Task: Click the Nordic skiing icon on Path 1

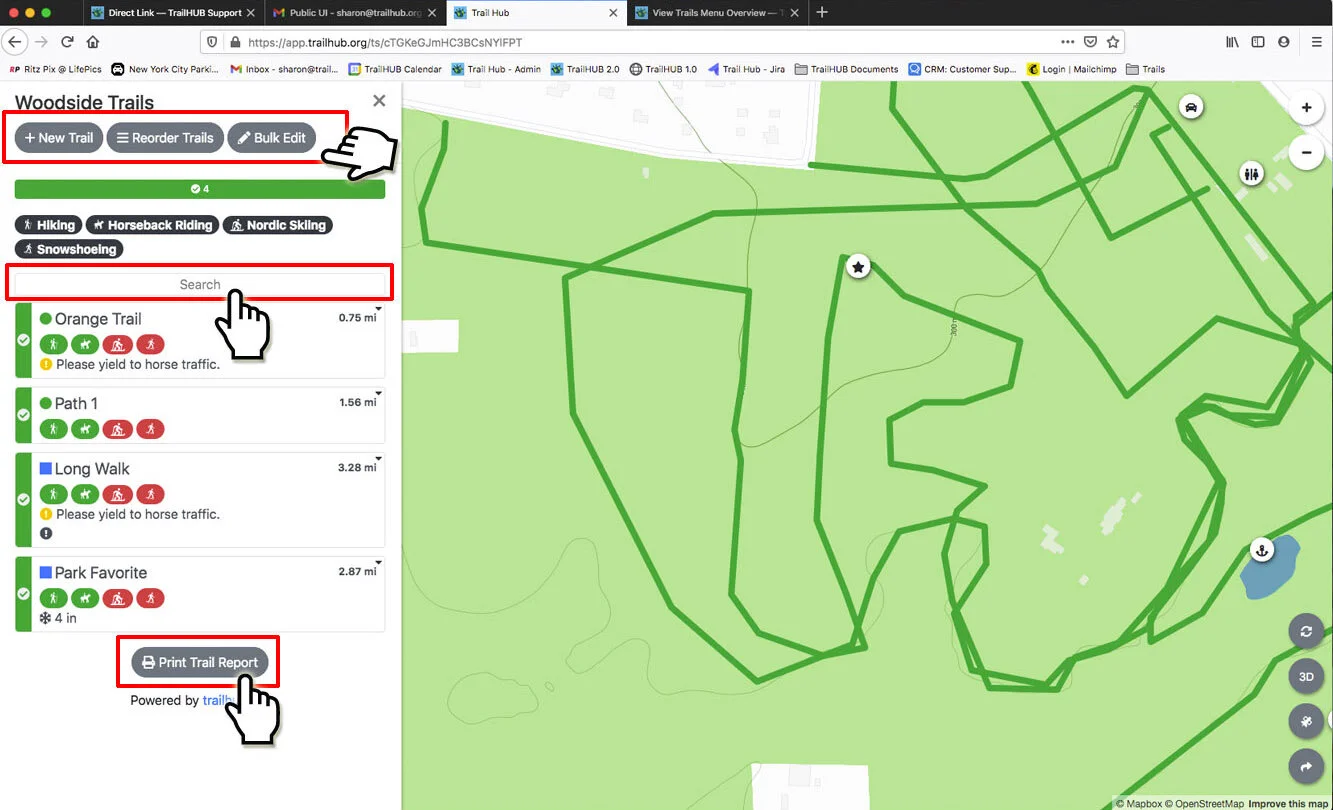Action: pos(118,429)
